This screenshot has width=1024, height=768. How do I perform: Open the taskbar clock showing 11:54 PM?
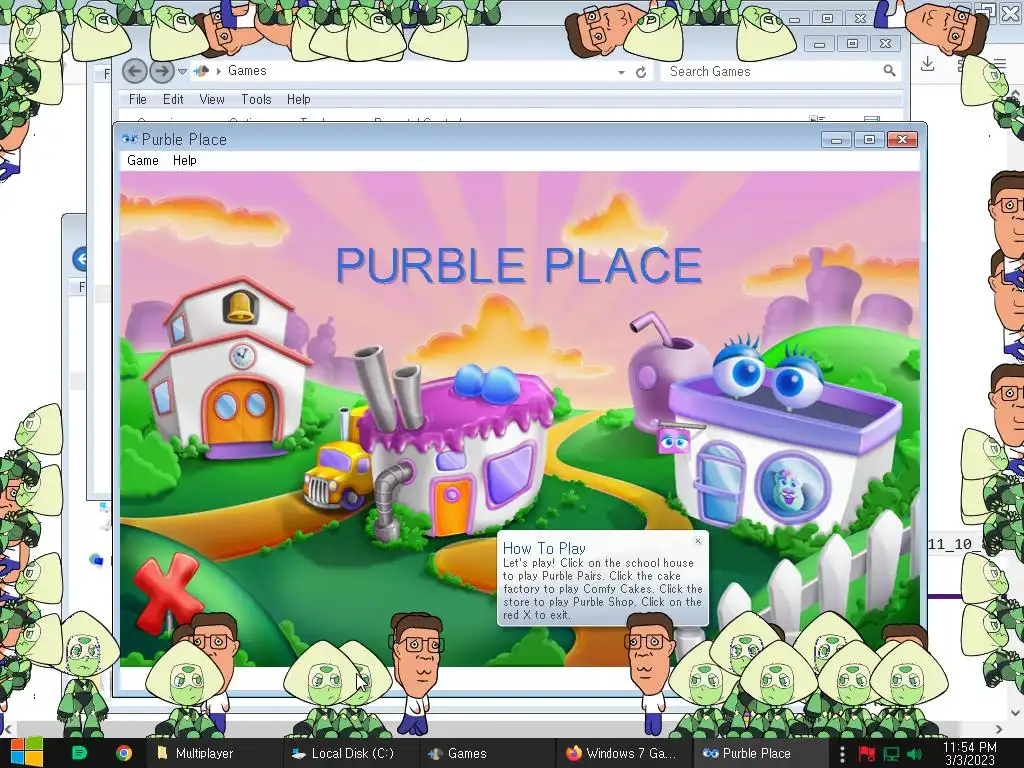tap(970, 753)
